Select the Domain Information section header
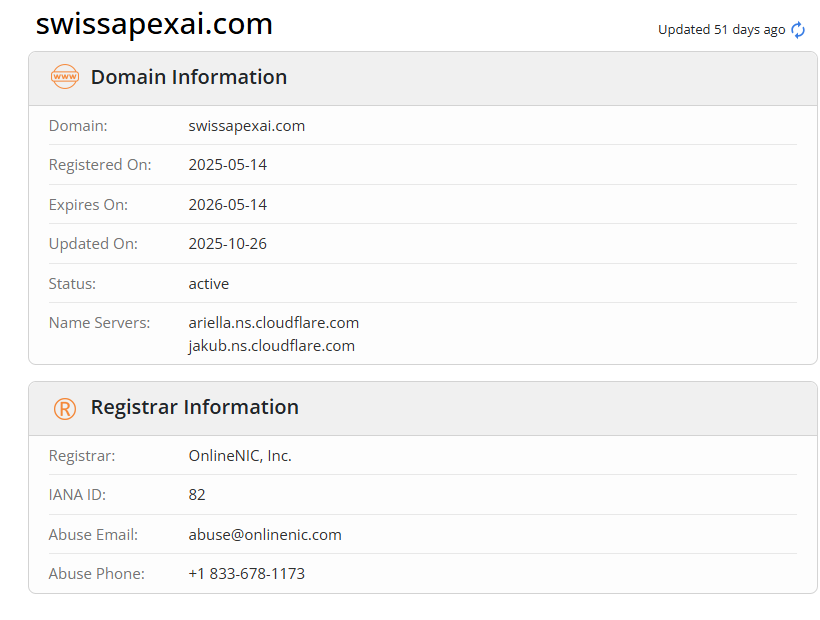820x620 pixels. (189, 77)
